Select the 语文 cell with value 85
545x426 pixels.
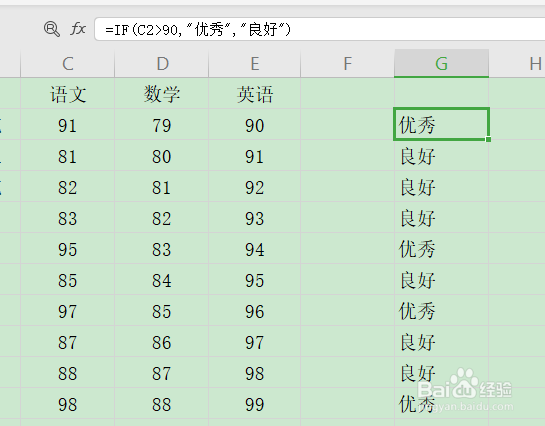point(67,279)
